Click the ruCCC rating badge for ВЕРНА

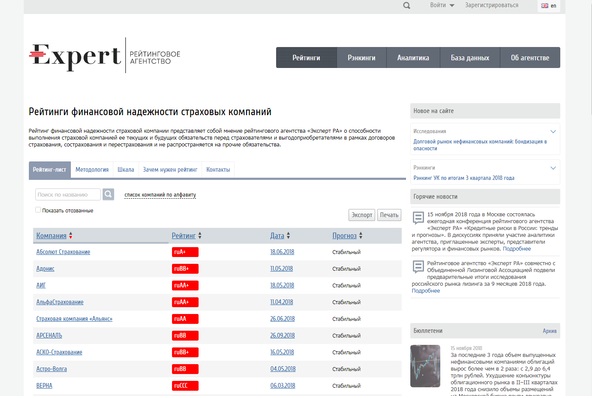(185, 386)
